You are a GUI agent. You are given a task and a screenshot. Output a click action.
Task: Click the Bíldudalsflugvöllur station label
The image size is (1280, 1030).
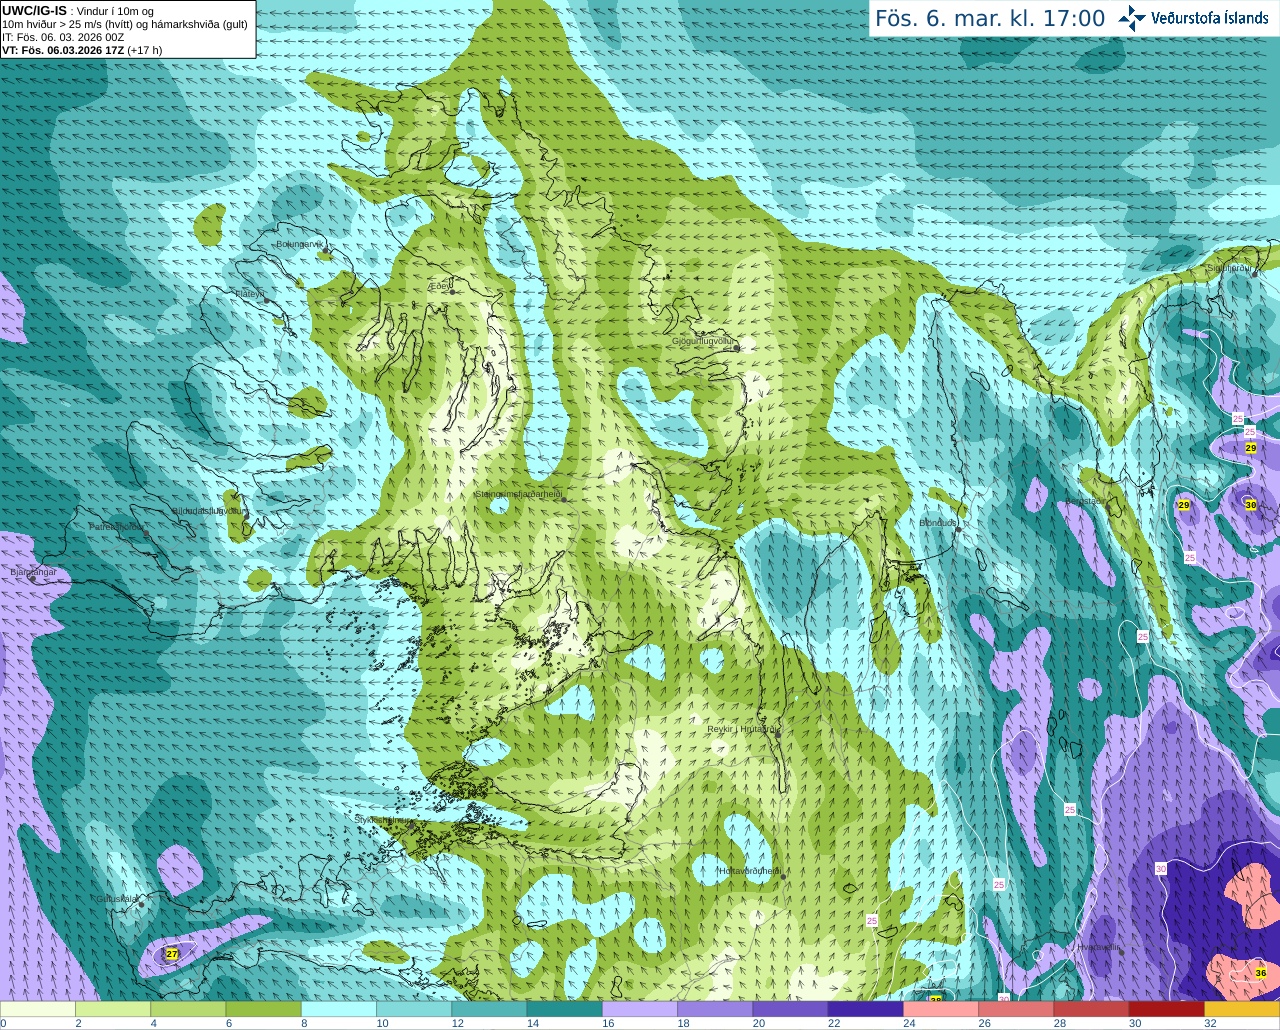(x=208, y=511)
